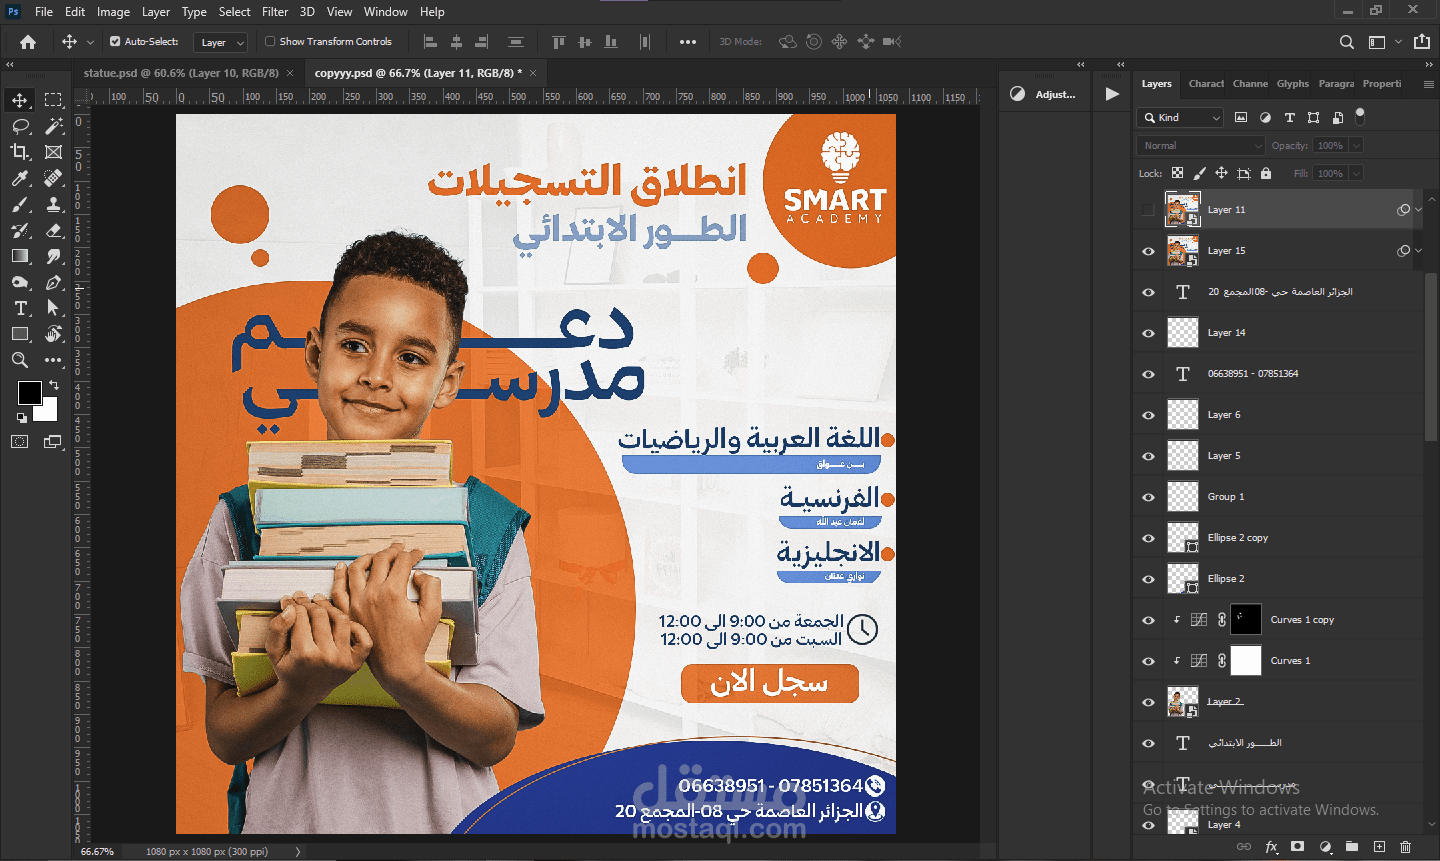Open the Search magnifier icon
This screenshot has width=1440, height=861.
pyautogui.click(x=1347, y=42)
